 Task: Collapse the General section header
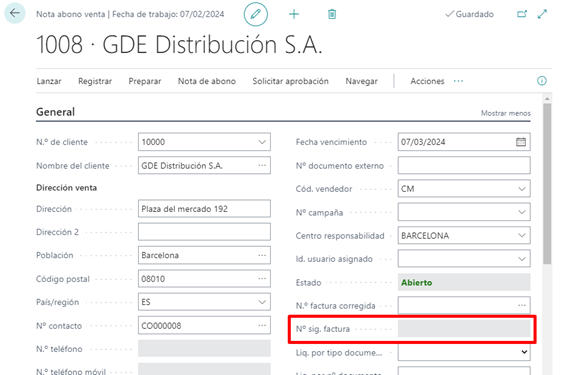[55, 112]
